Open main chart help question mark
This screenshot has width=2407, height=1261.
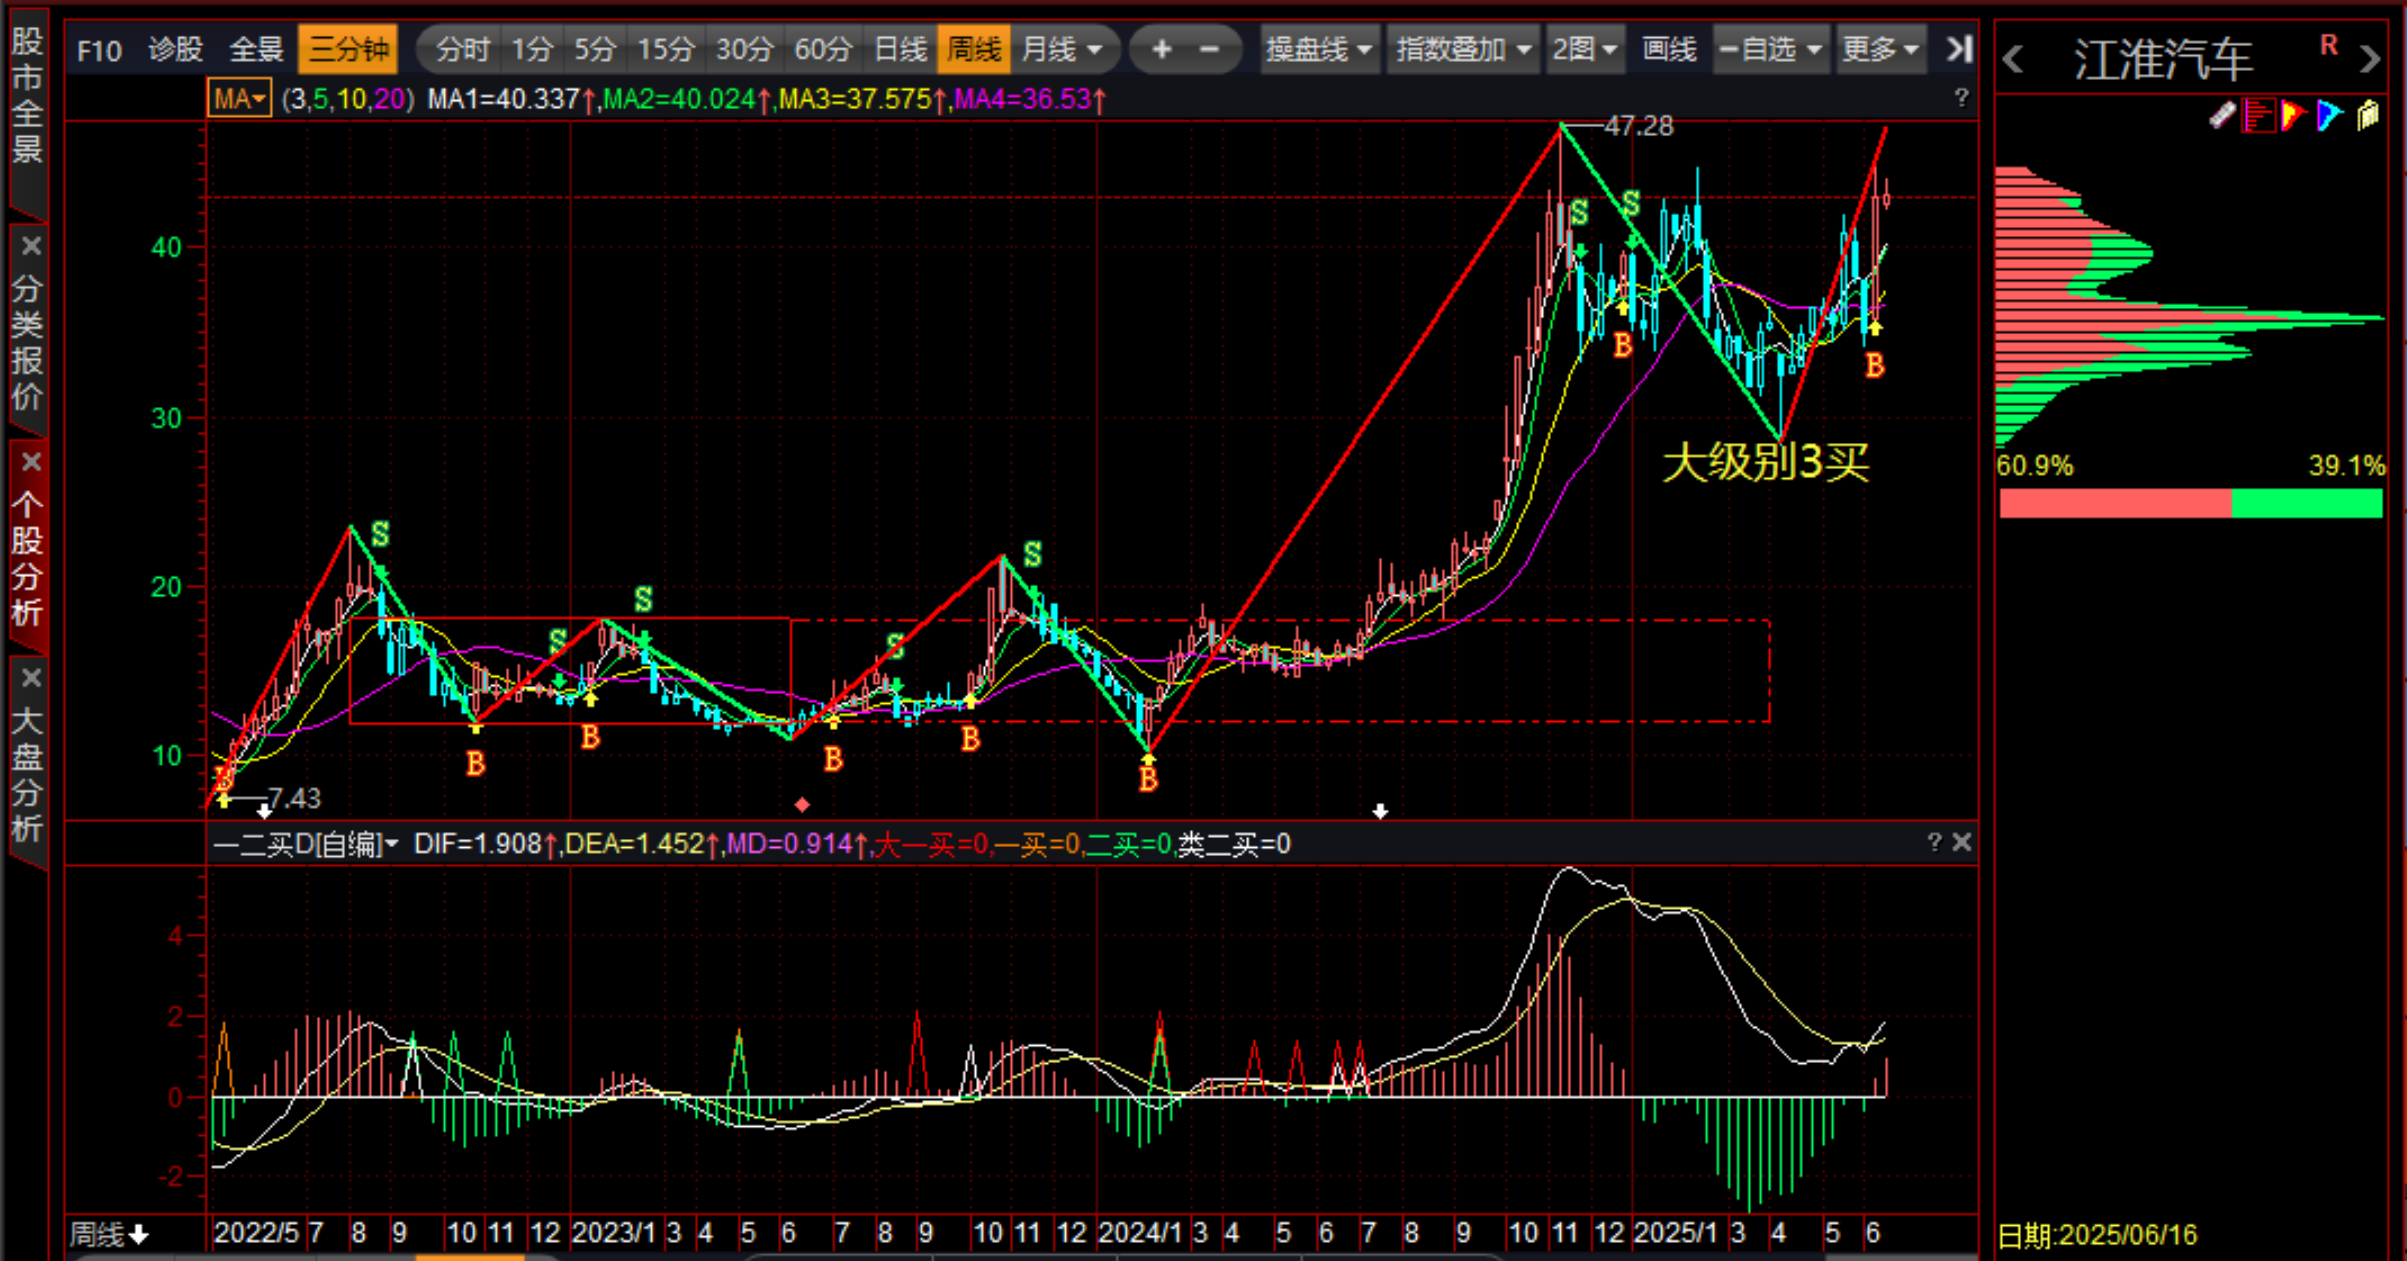coord(1961,97)
